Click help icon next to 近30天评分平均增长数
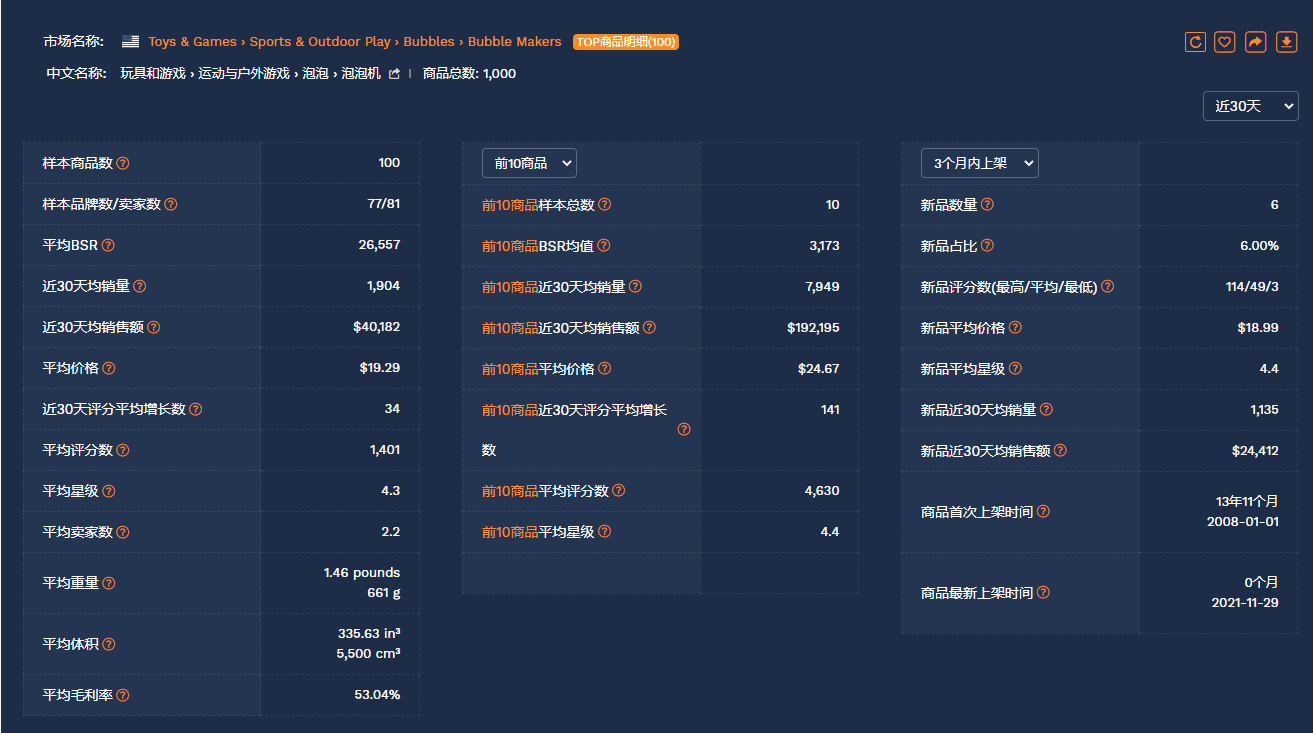 click(196, 409)
